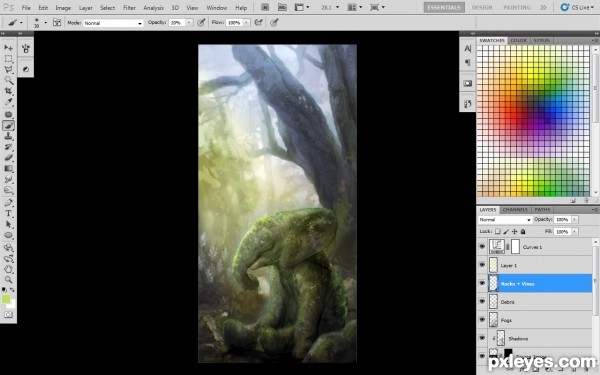Select the Eraser tool

click(8, 158)
